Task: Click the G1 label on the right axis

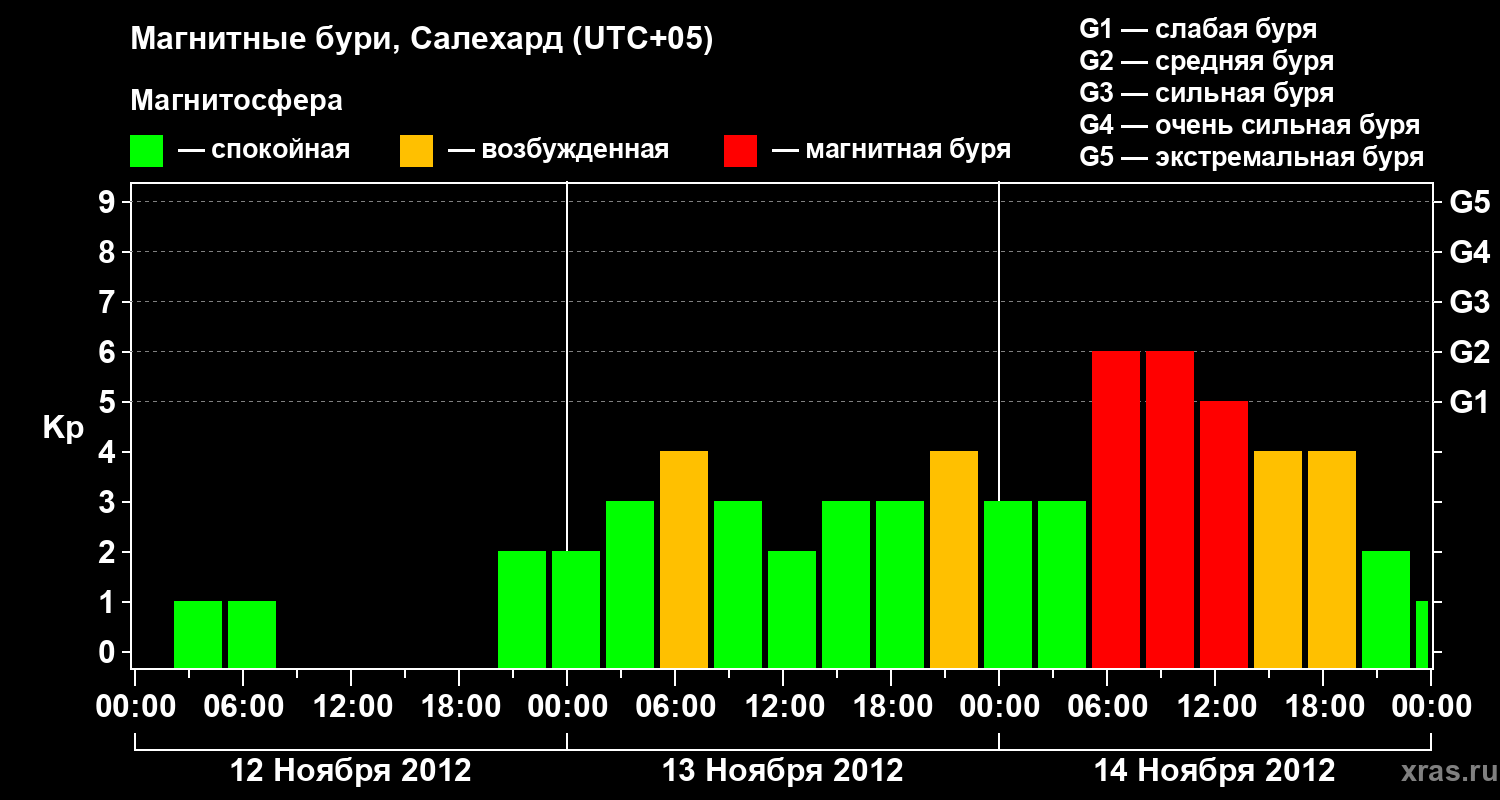Action: (1469, 402)
